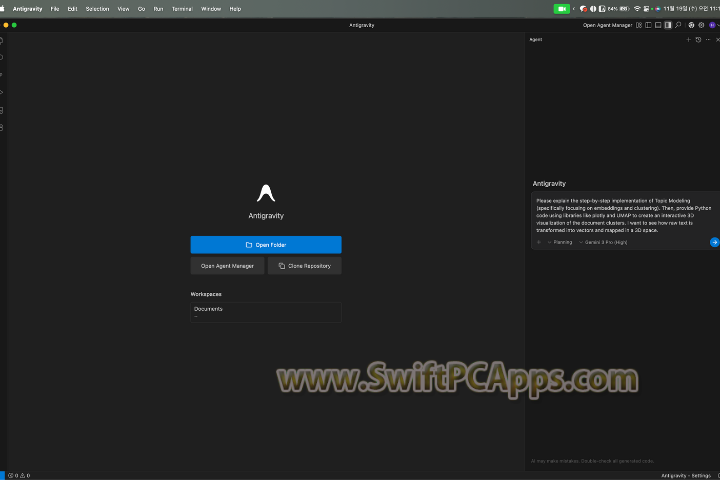The width and height of the screenshot is (720, 480).
Task: Open the File menu
Action: [55, 9]
